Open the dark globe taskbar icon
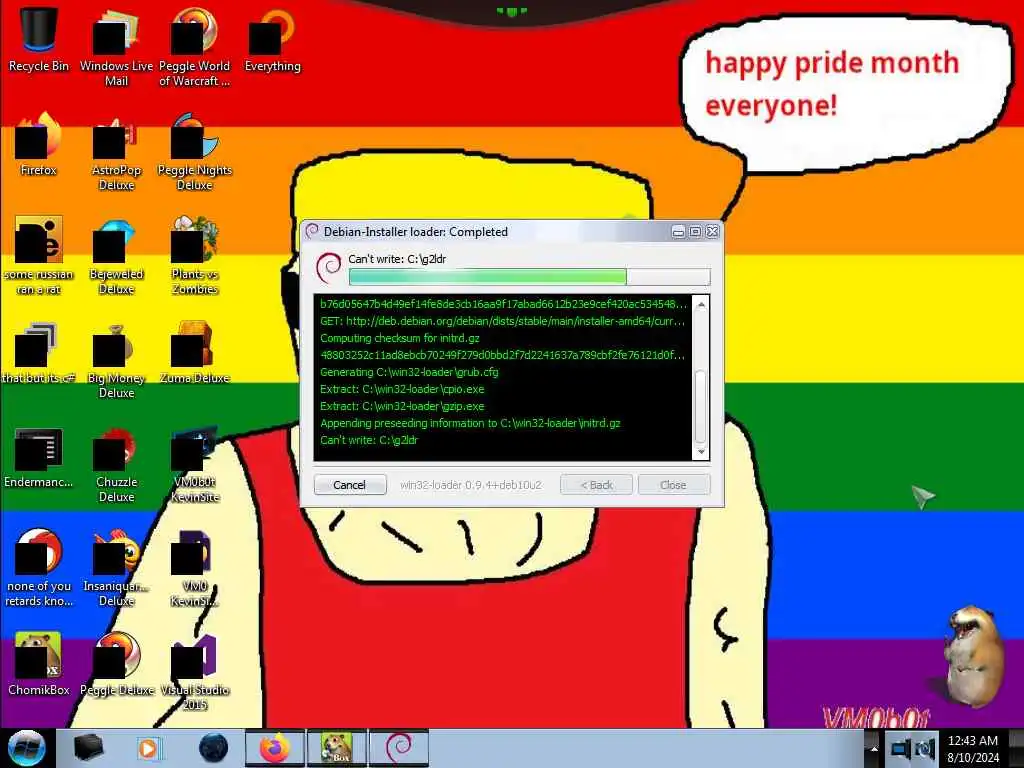The height and width of the screenshot is (768, 1024). (213, 748)
